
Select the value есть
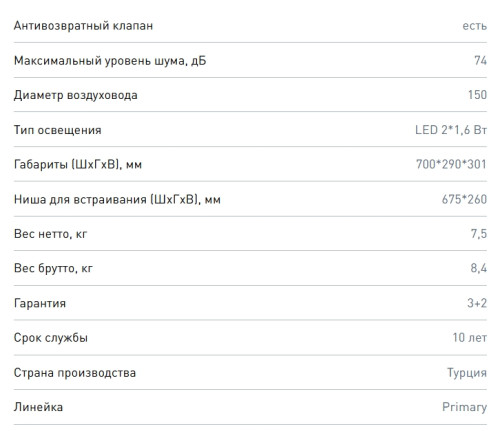[x=474, y=26]
